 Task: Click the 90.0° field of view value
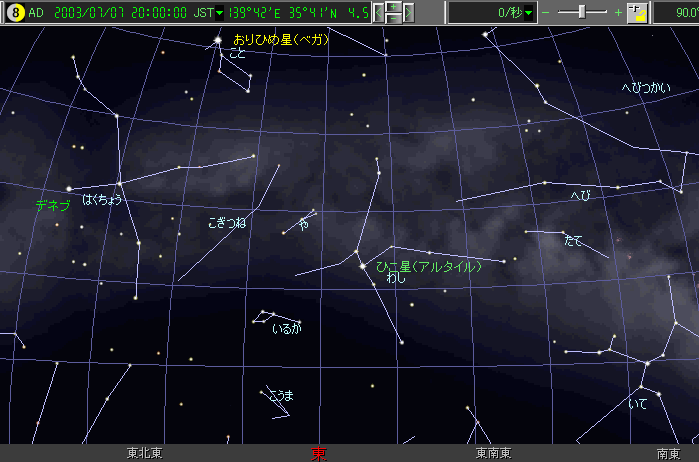click(x=676, y=13)
